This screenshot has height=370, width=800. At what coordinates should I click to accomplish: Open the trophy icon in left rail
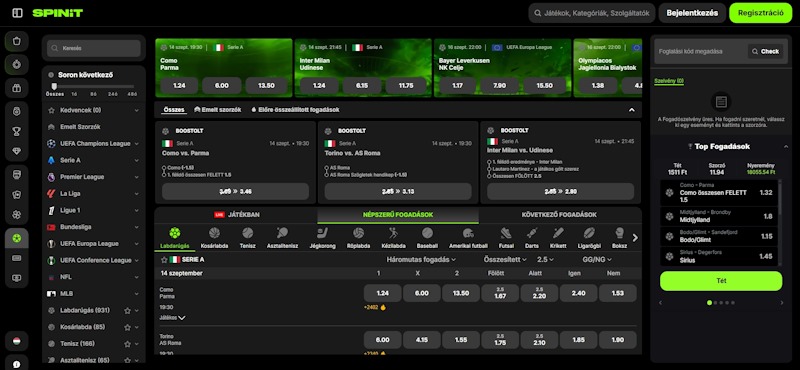point(17,131)
